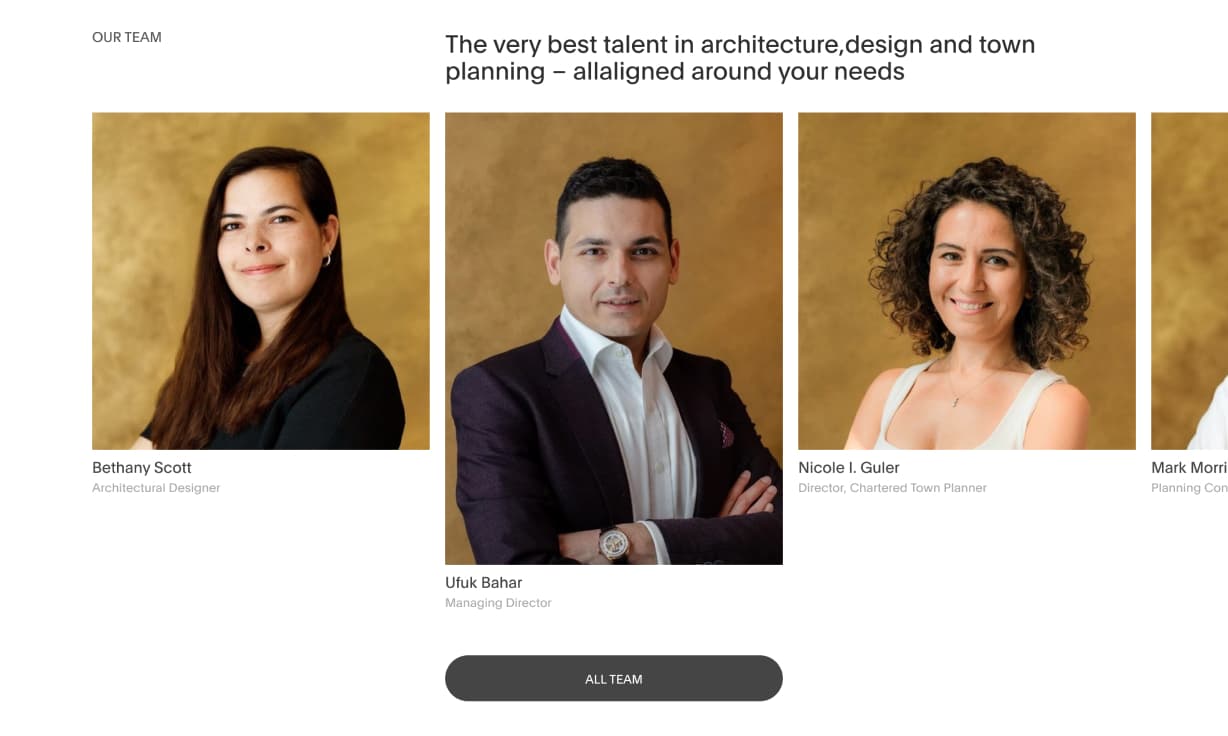Click the wristwatch in Ufuk Bahar's photo
1228x736 pixels.
pyautogui.click(x=613, y=542)
